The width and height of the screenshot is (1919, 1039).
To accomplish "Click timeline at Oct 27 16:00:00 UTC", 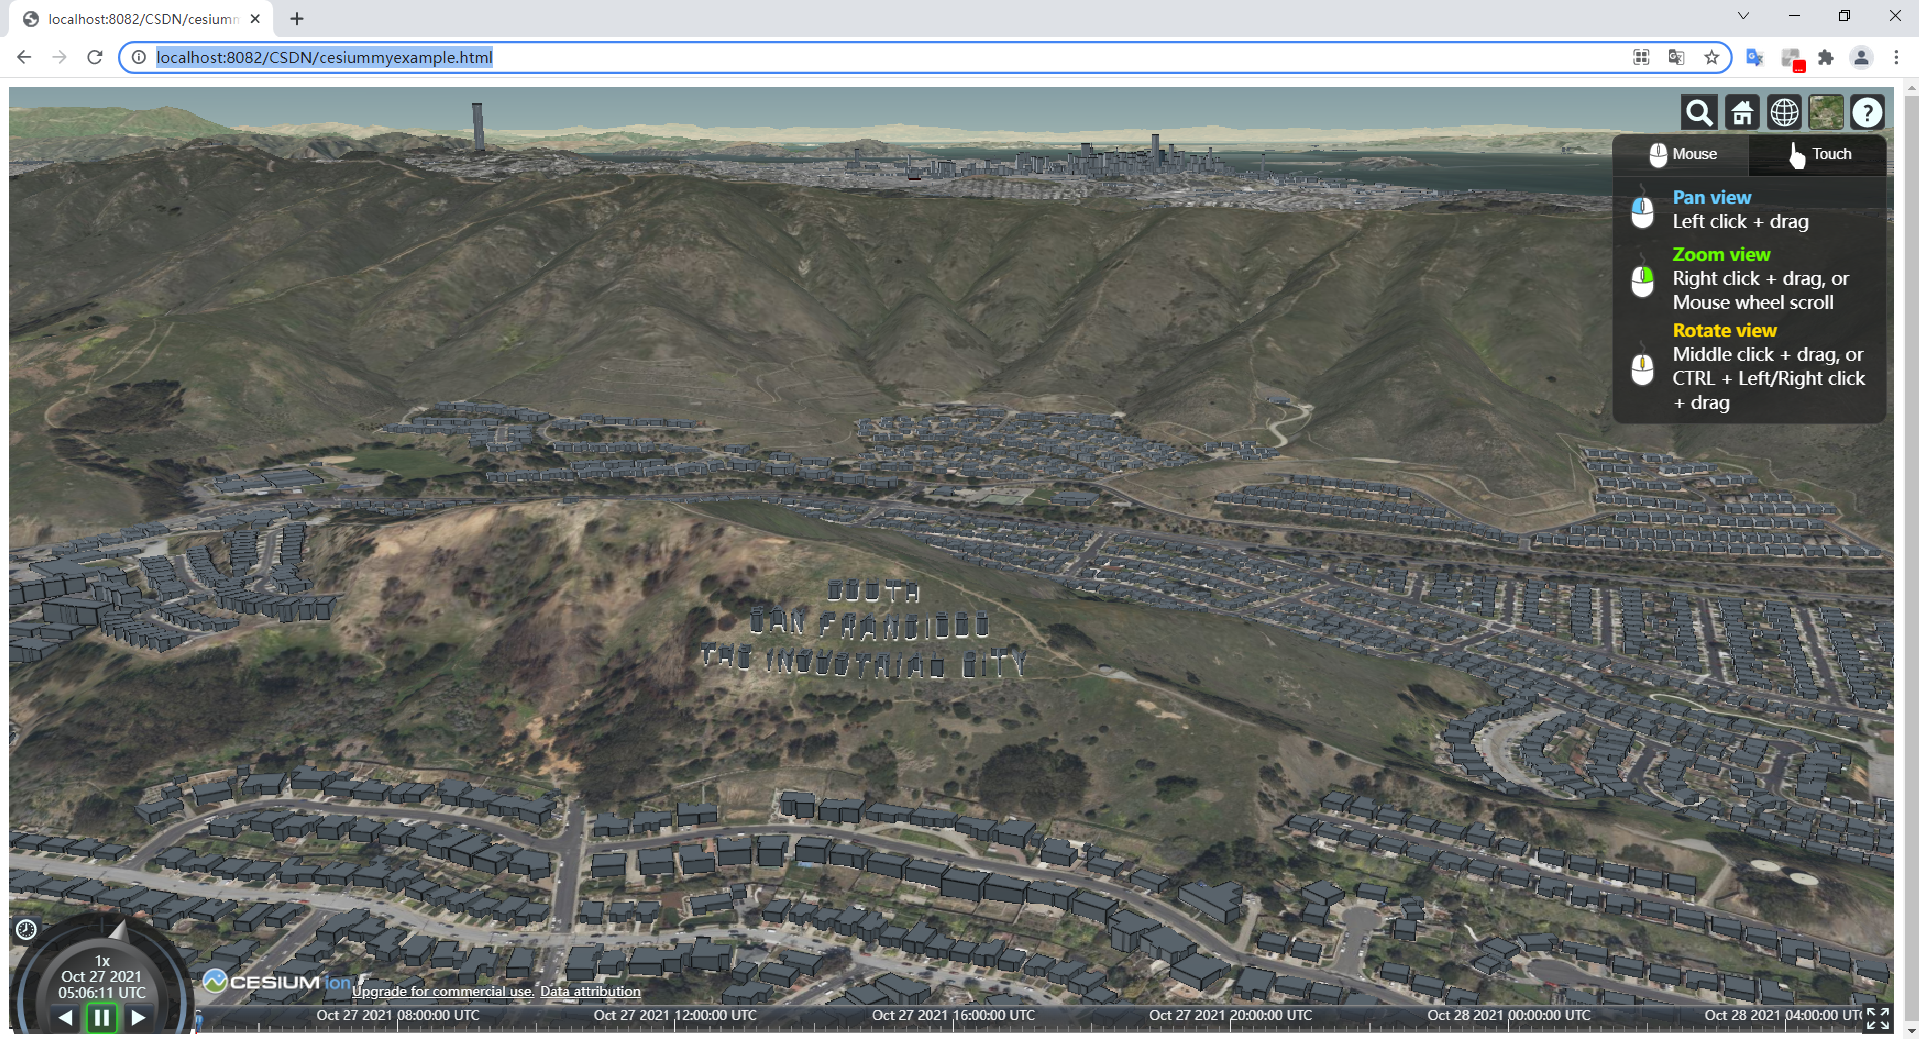I will point(953,1016).
